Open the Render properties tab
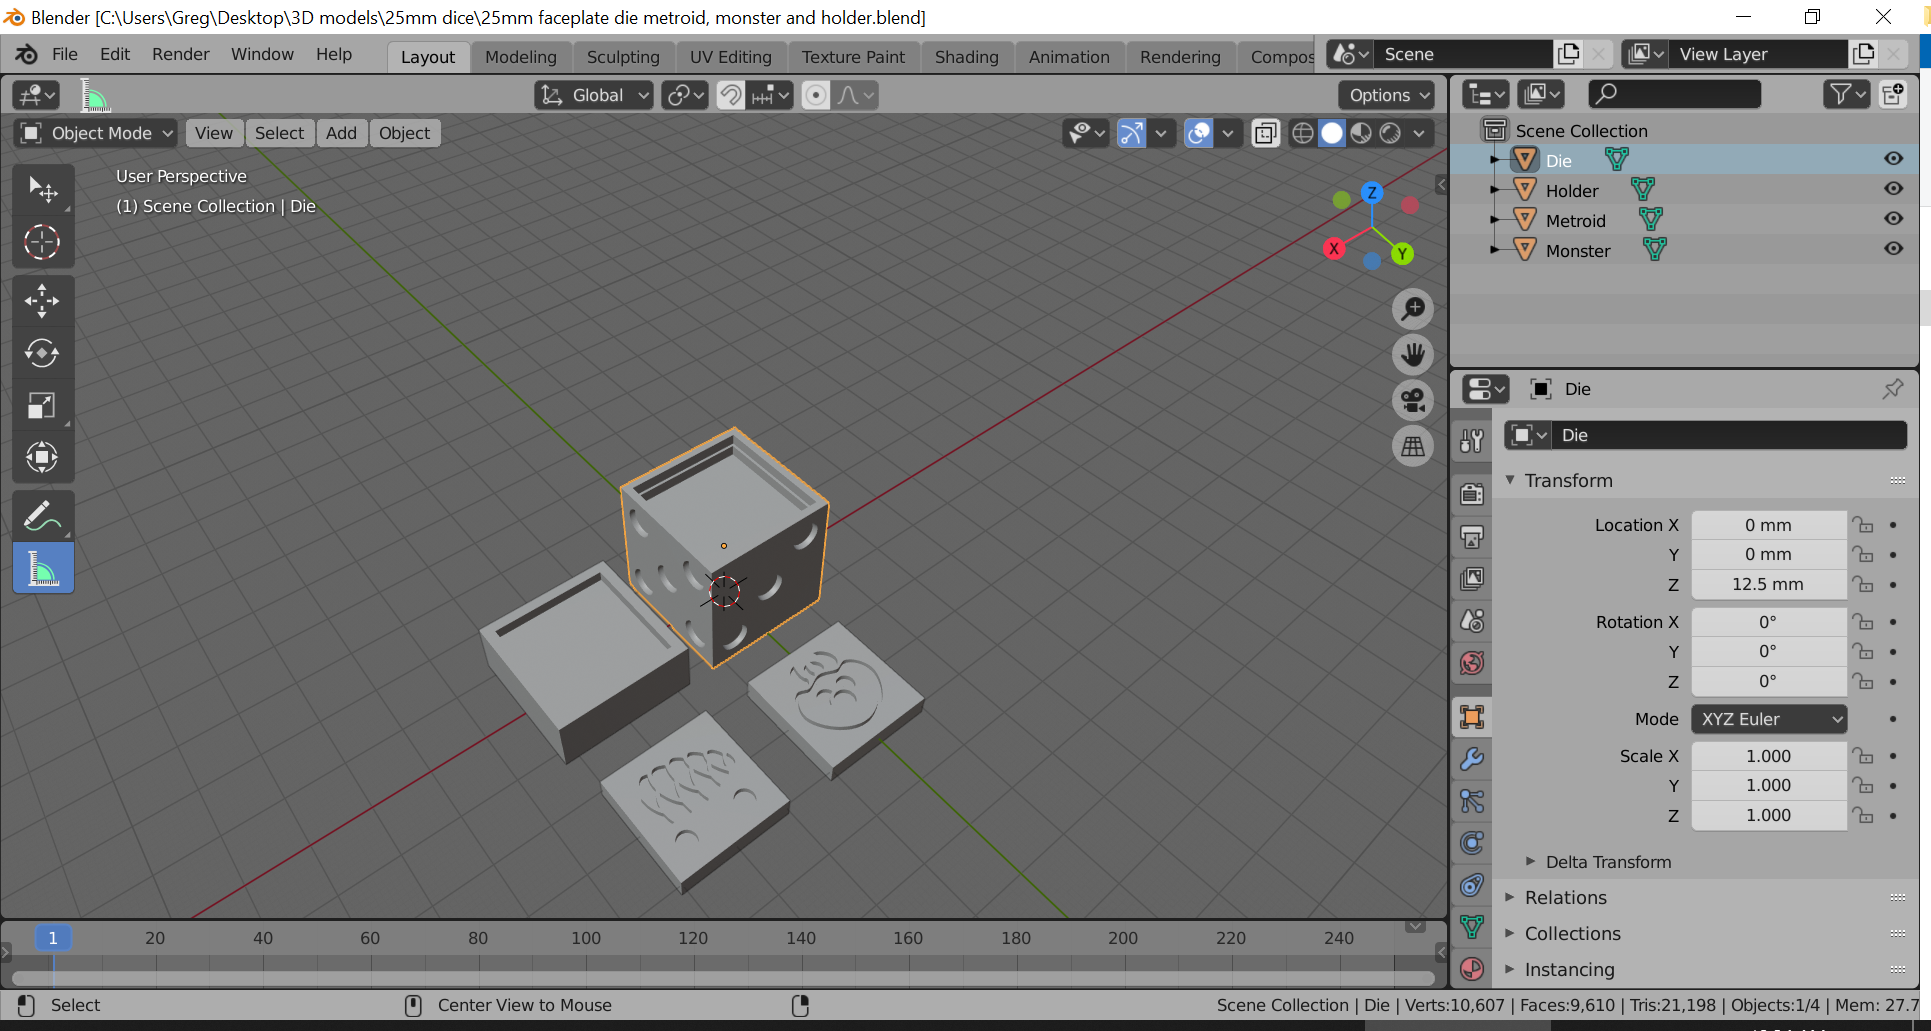The height and width of the screenshot is (1031, 1931). 1471,493
